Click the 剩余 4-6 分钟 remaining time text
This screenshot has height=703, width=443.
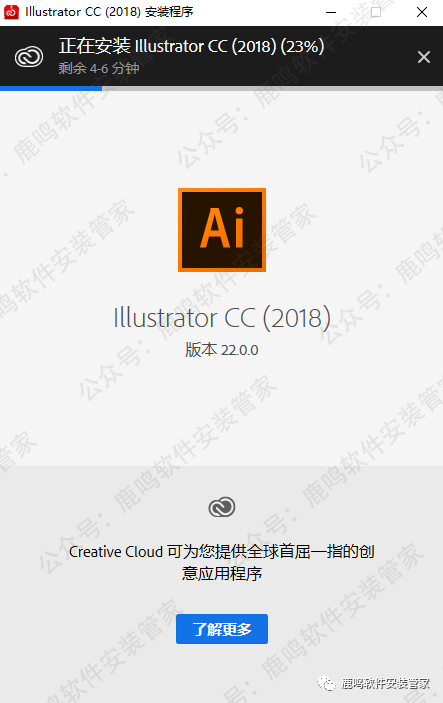(x=99, y=69)
